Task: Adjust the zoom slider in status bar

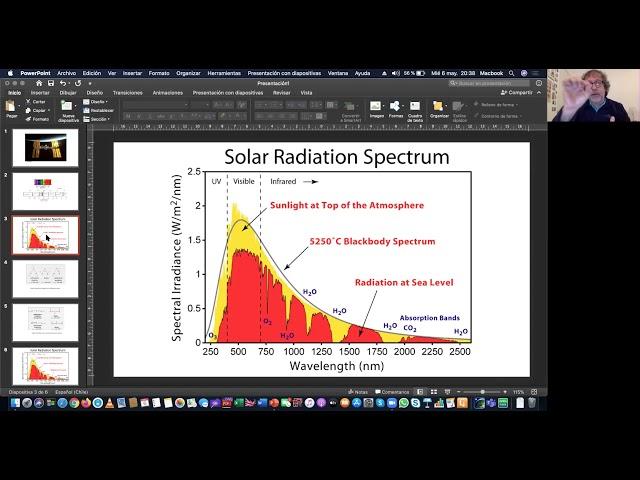Action: [x=482, y=392]
